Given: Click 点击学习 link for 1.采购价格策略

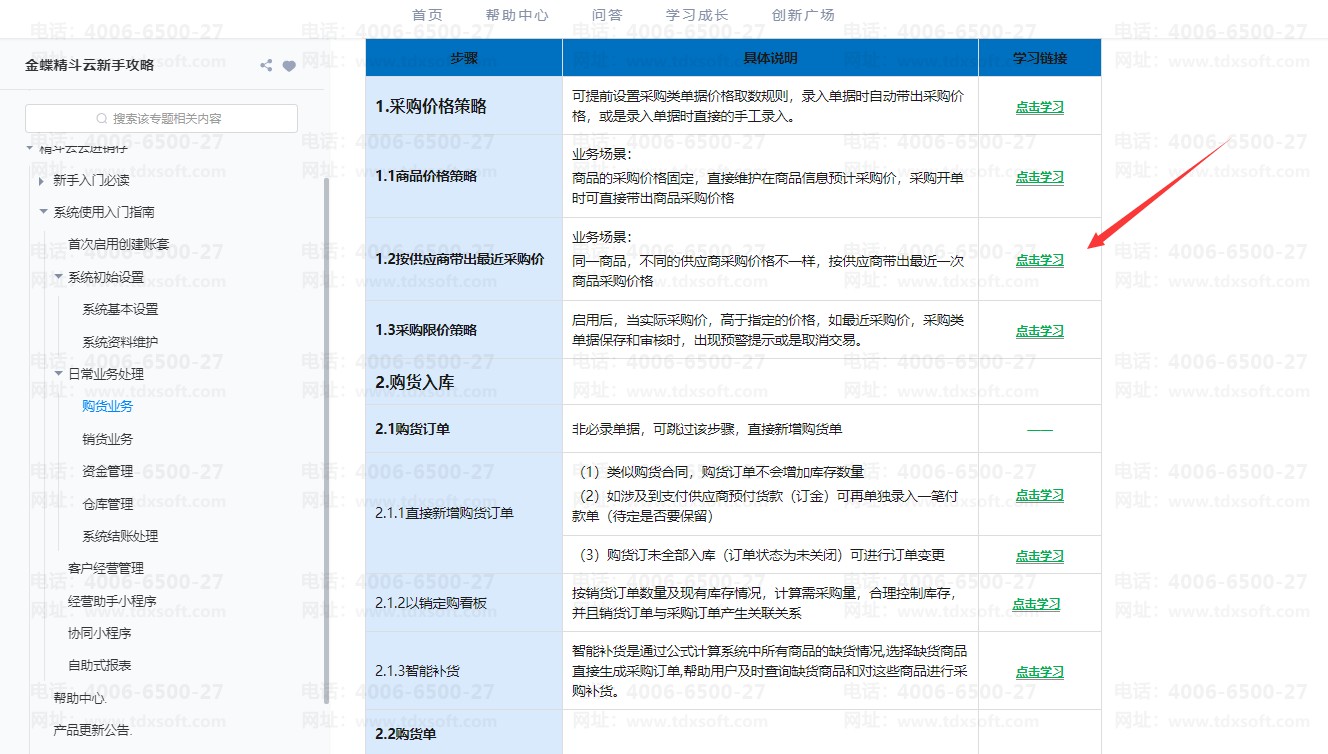Looking at the screenshot, I should 1039,107.
